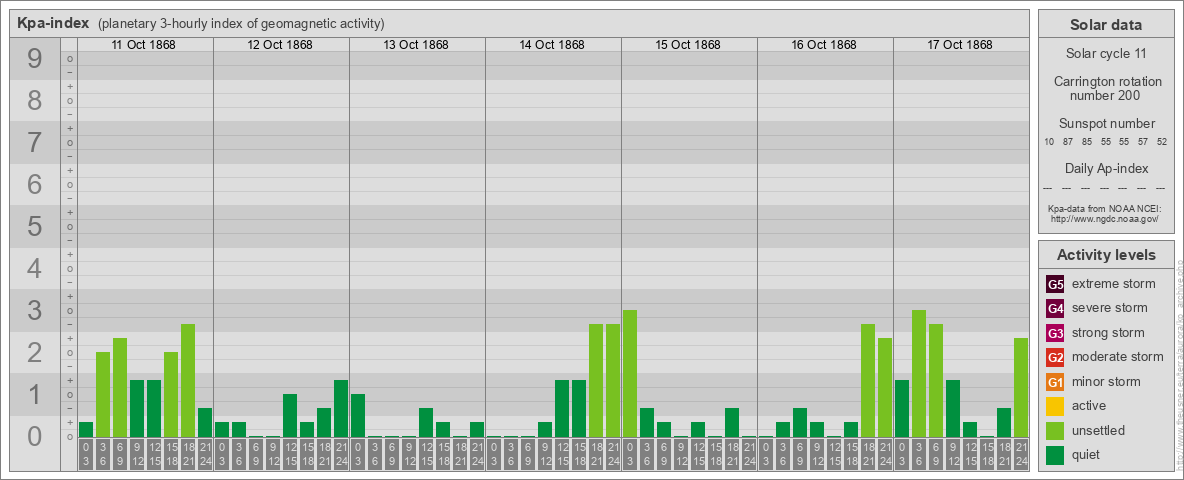Click the '11 Oct 1868' date header
The width and height of the screenshot is (1184, 480).
pyautogui.click(x=143, y=45)
